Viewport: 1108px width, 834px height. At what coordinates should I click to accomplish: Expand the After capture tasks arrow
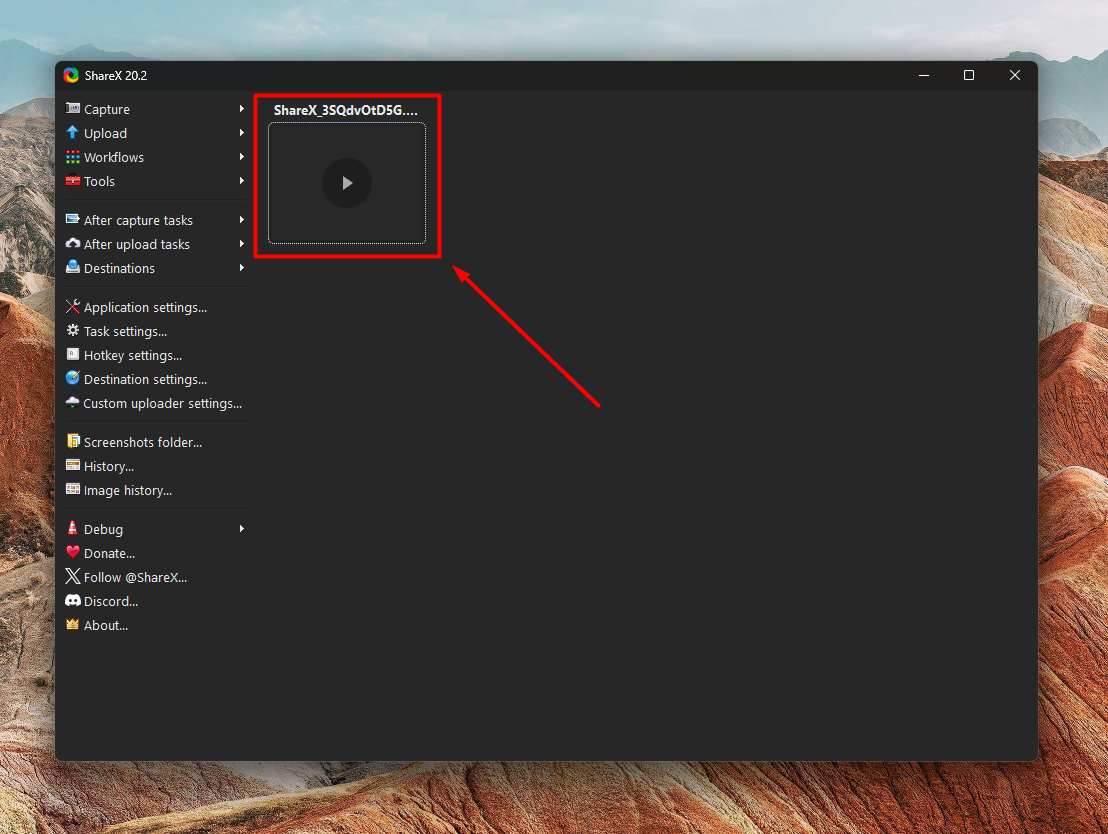coord(242,220)
